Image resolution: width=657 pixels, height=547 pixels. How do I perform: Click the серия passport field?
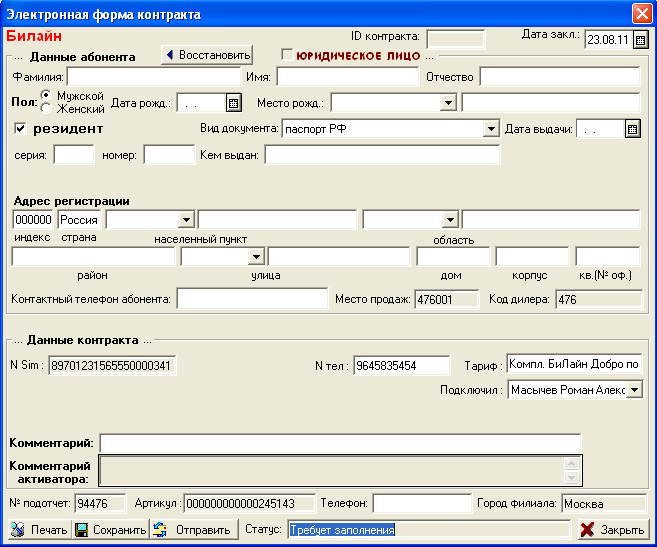coord(74,155)
